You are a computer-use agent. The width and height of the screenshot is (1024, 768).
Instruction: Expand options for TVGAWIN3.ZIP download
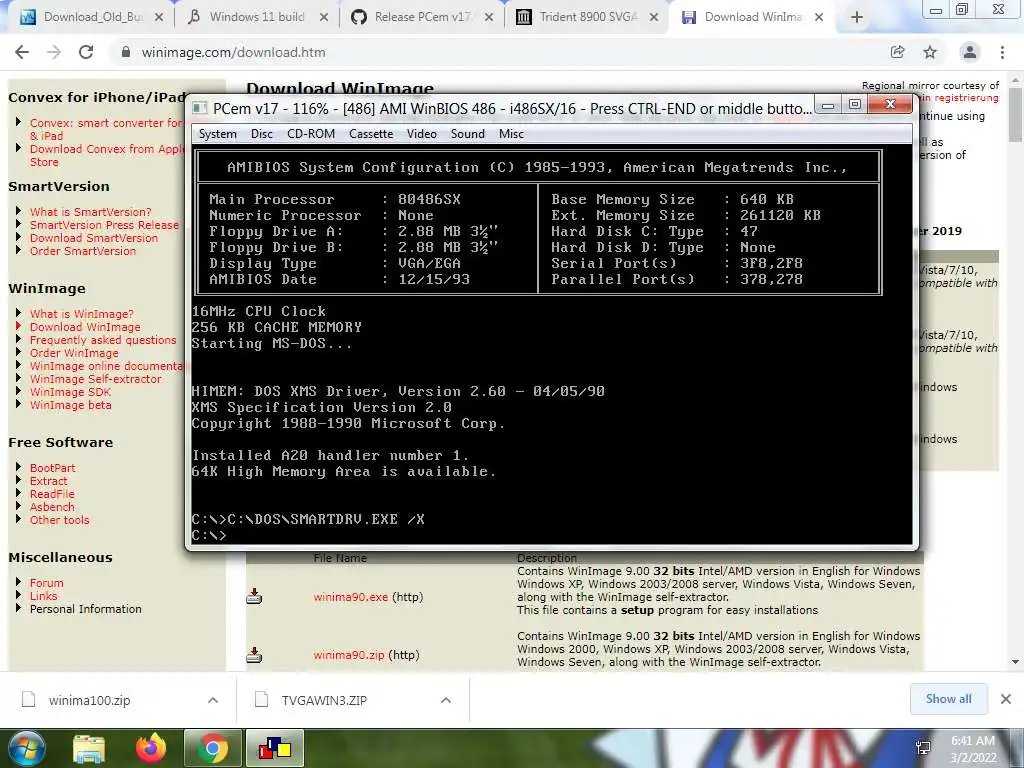pos(446,700)
